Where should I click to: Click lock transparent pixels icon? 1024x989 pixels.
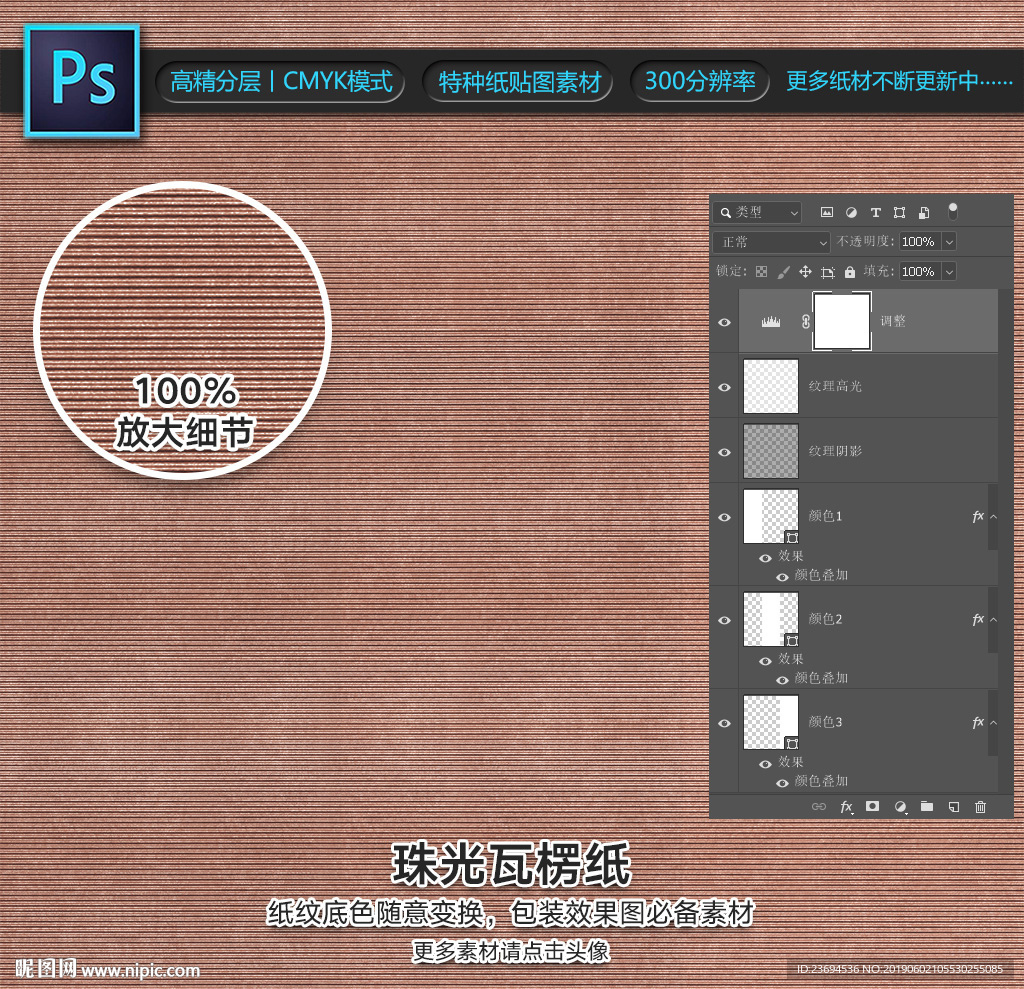tap(761, 272)
